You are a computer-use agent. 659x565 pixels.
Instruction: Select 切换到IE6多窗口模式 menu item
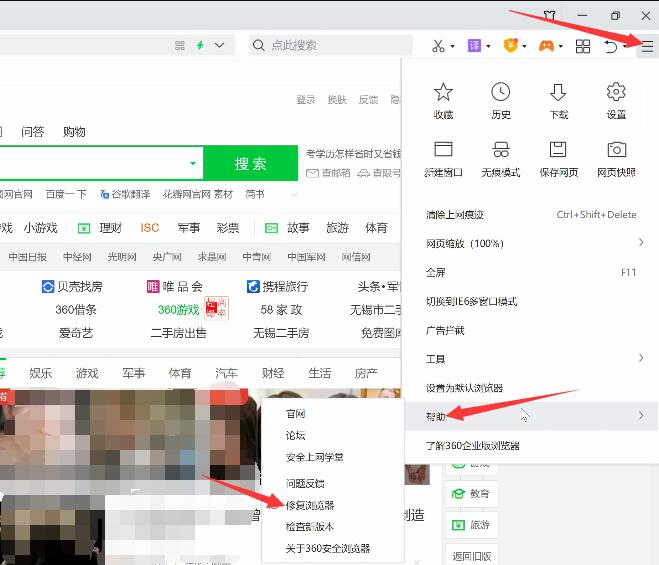(531, 301)
